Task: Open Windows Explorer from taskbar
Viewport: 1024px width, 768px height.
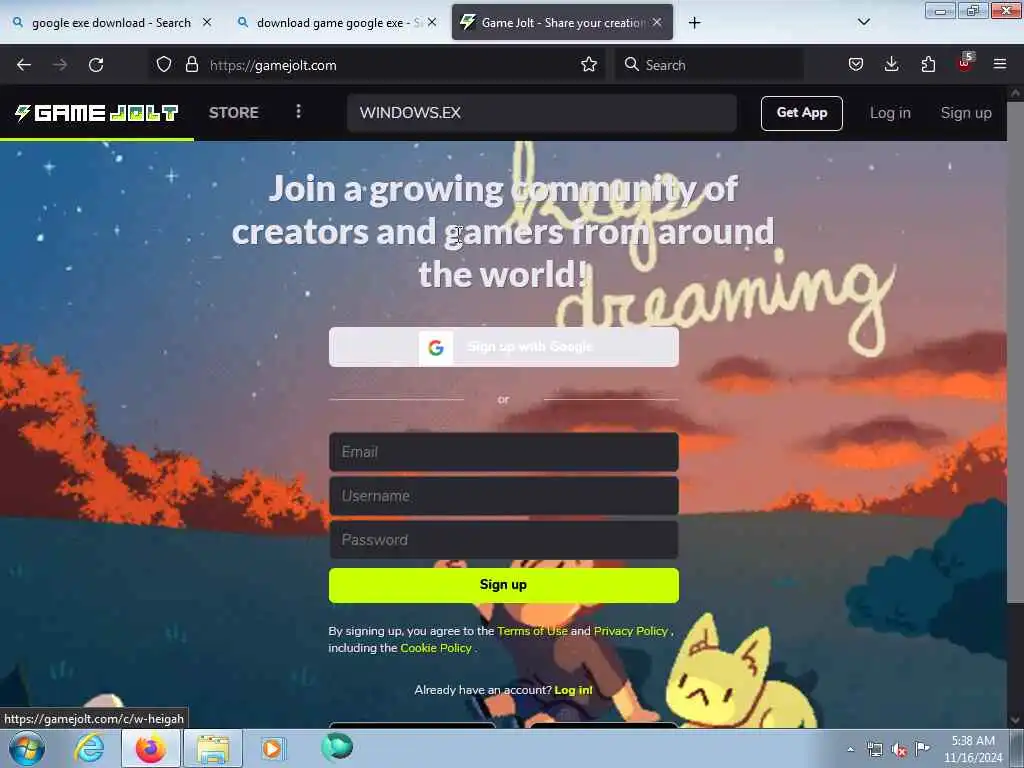Action: (213, 748)
